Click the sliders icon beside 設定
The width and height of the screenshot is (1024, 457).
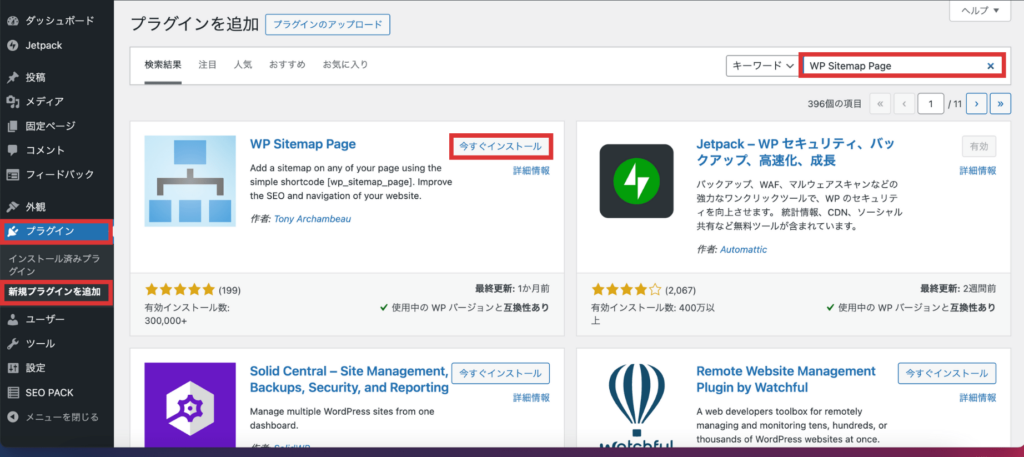coord(12,368)
